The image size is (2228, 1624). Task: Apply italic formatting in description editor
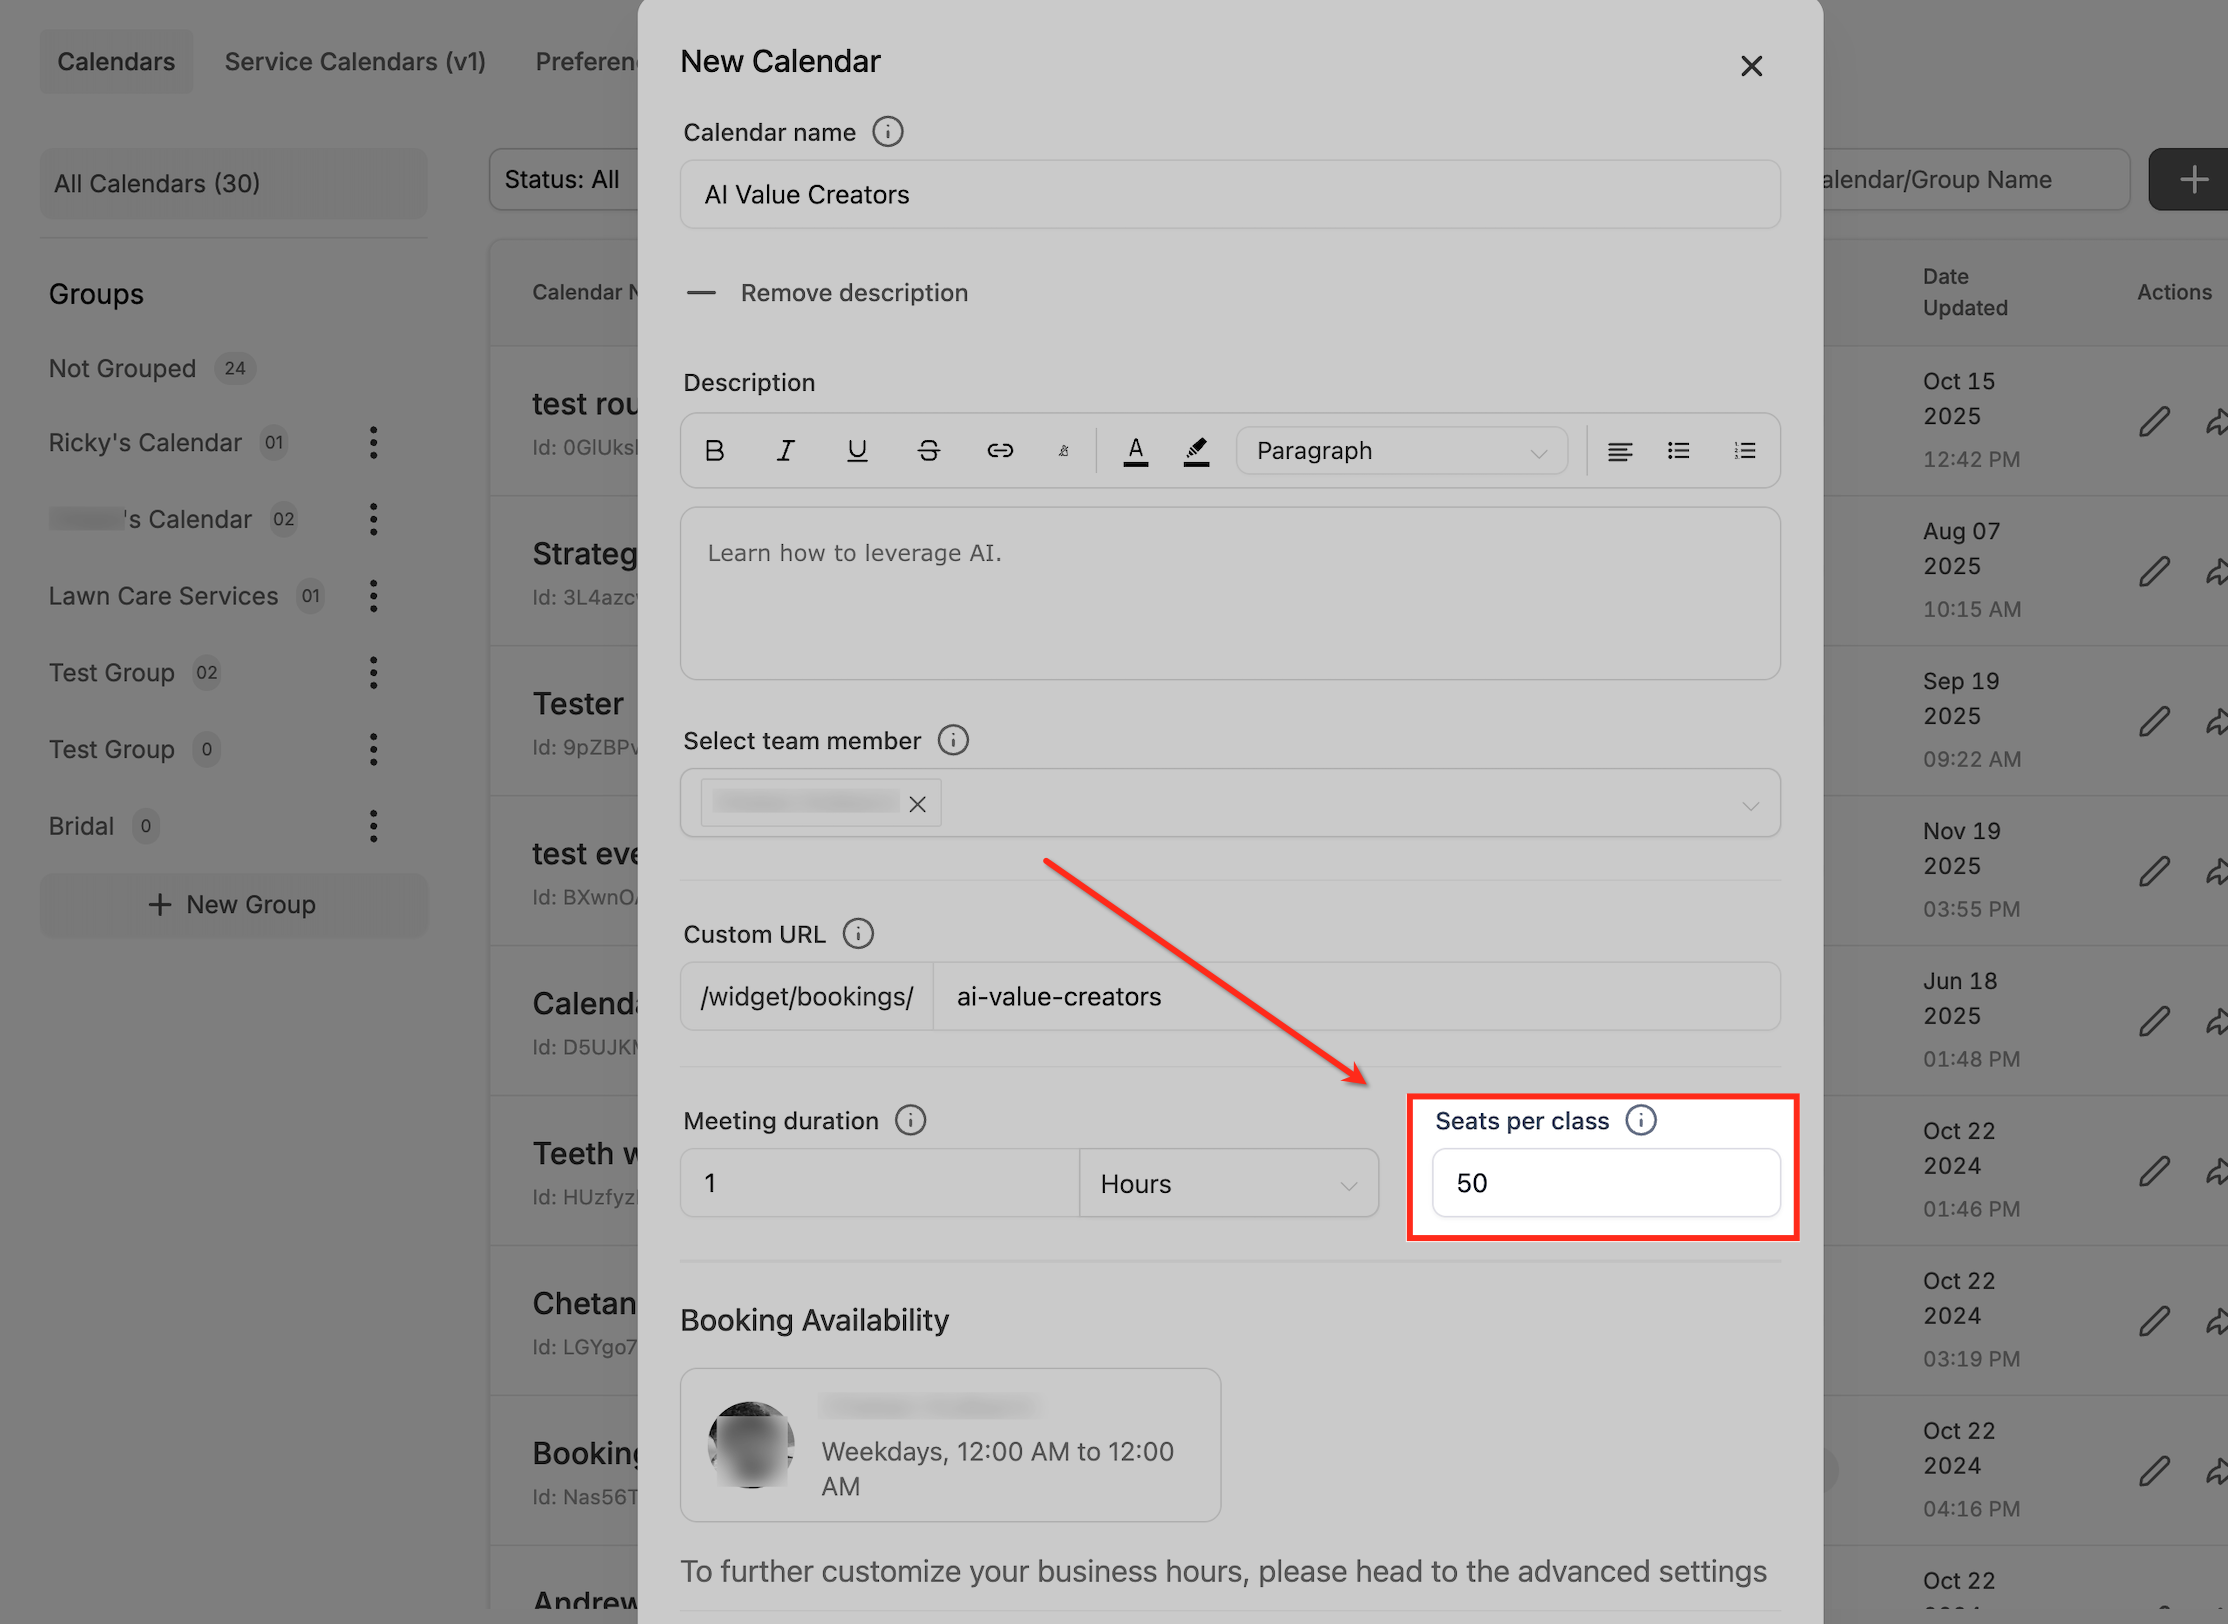[786, 451]
